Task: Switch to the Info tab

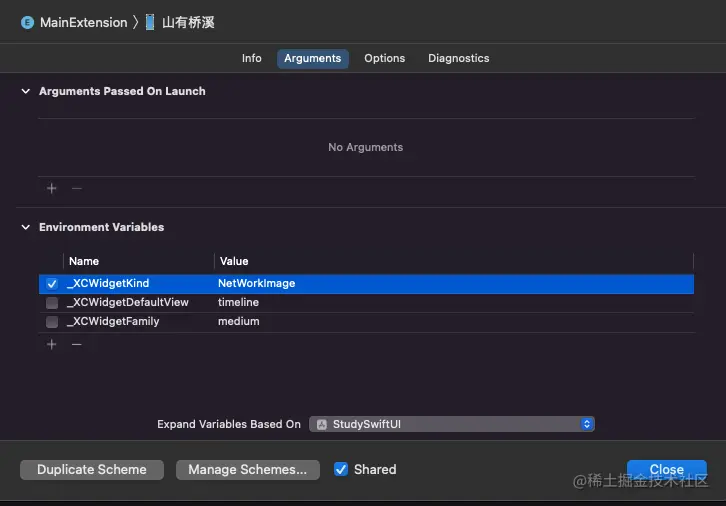Action: coord(251,58)
